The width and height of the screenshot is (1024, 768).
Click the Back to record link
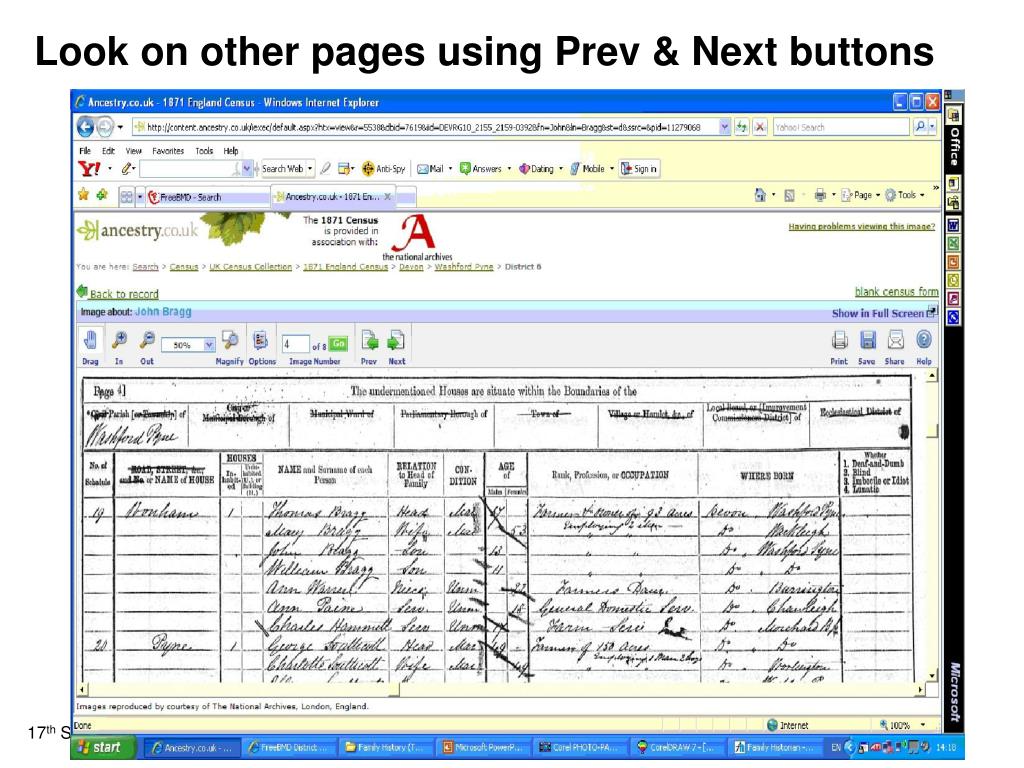pos(124,294)
